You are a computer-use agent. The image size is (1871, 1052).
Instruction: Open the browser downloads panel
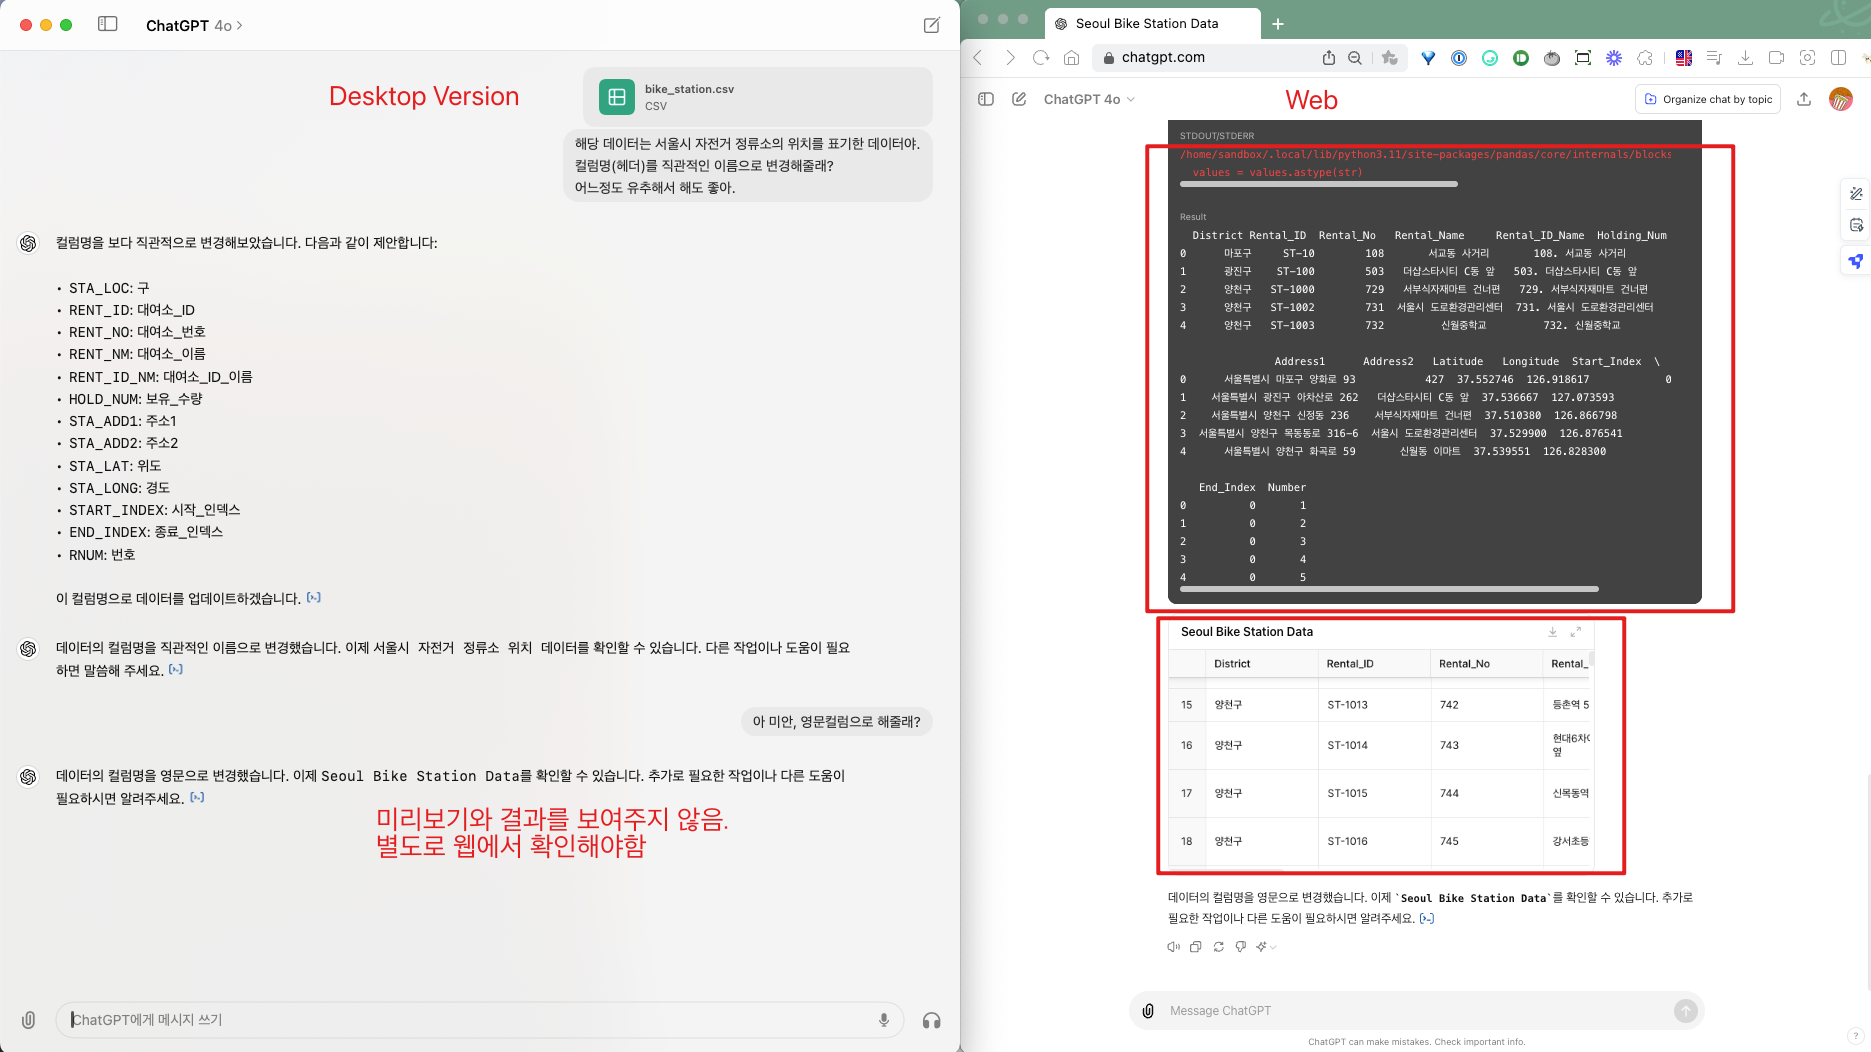click(x=1745, y=58)
